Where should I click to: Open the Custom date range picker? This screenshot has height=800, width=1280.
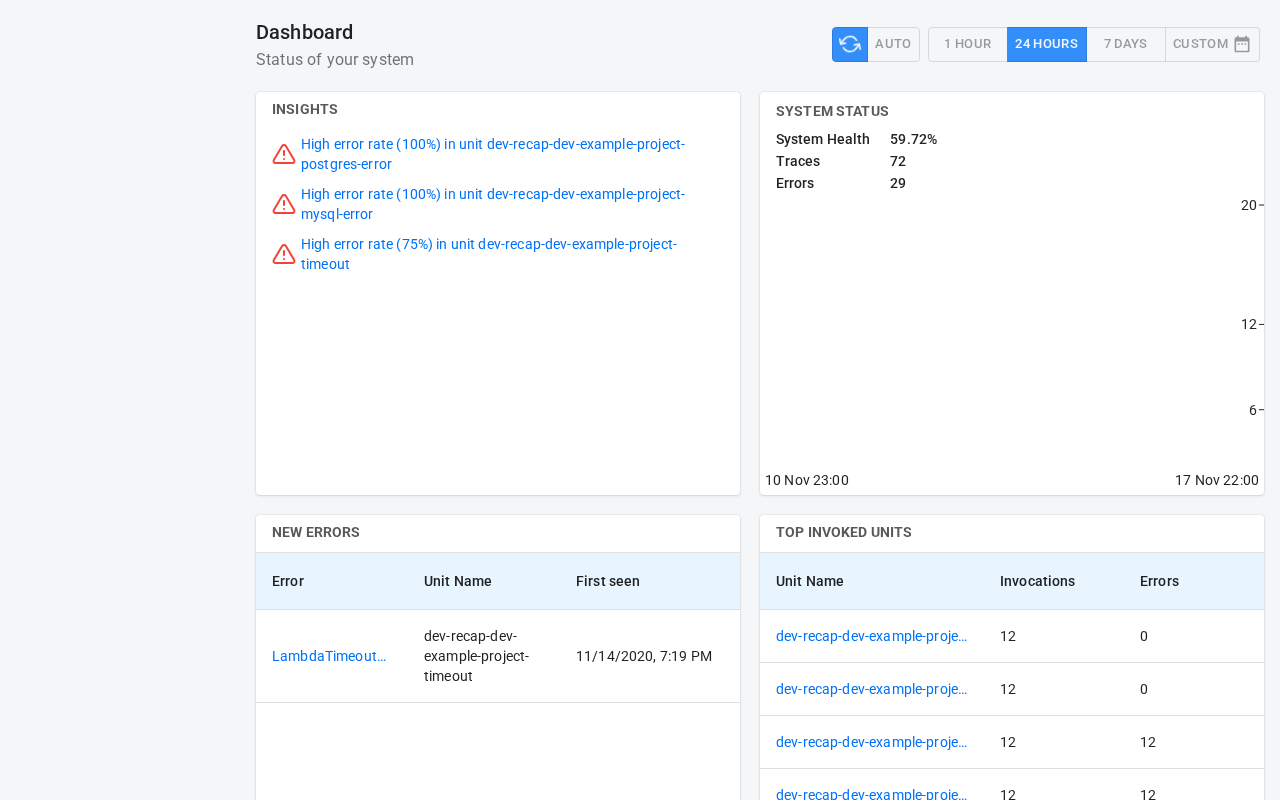[x=1201, y=44]
